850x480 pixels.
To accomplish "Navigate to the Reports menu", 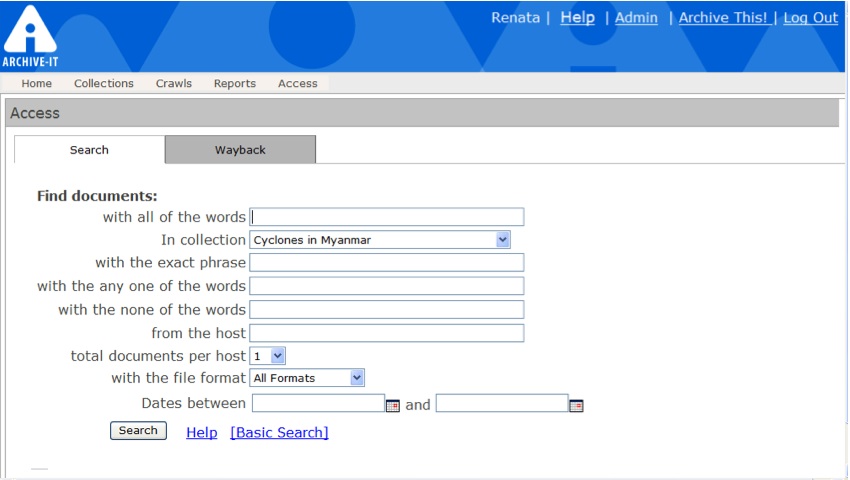I will (235, 84).
